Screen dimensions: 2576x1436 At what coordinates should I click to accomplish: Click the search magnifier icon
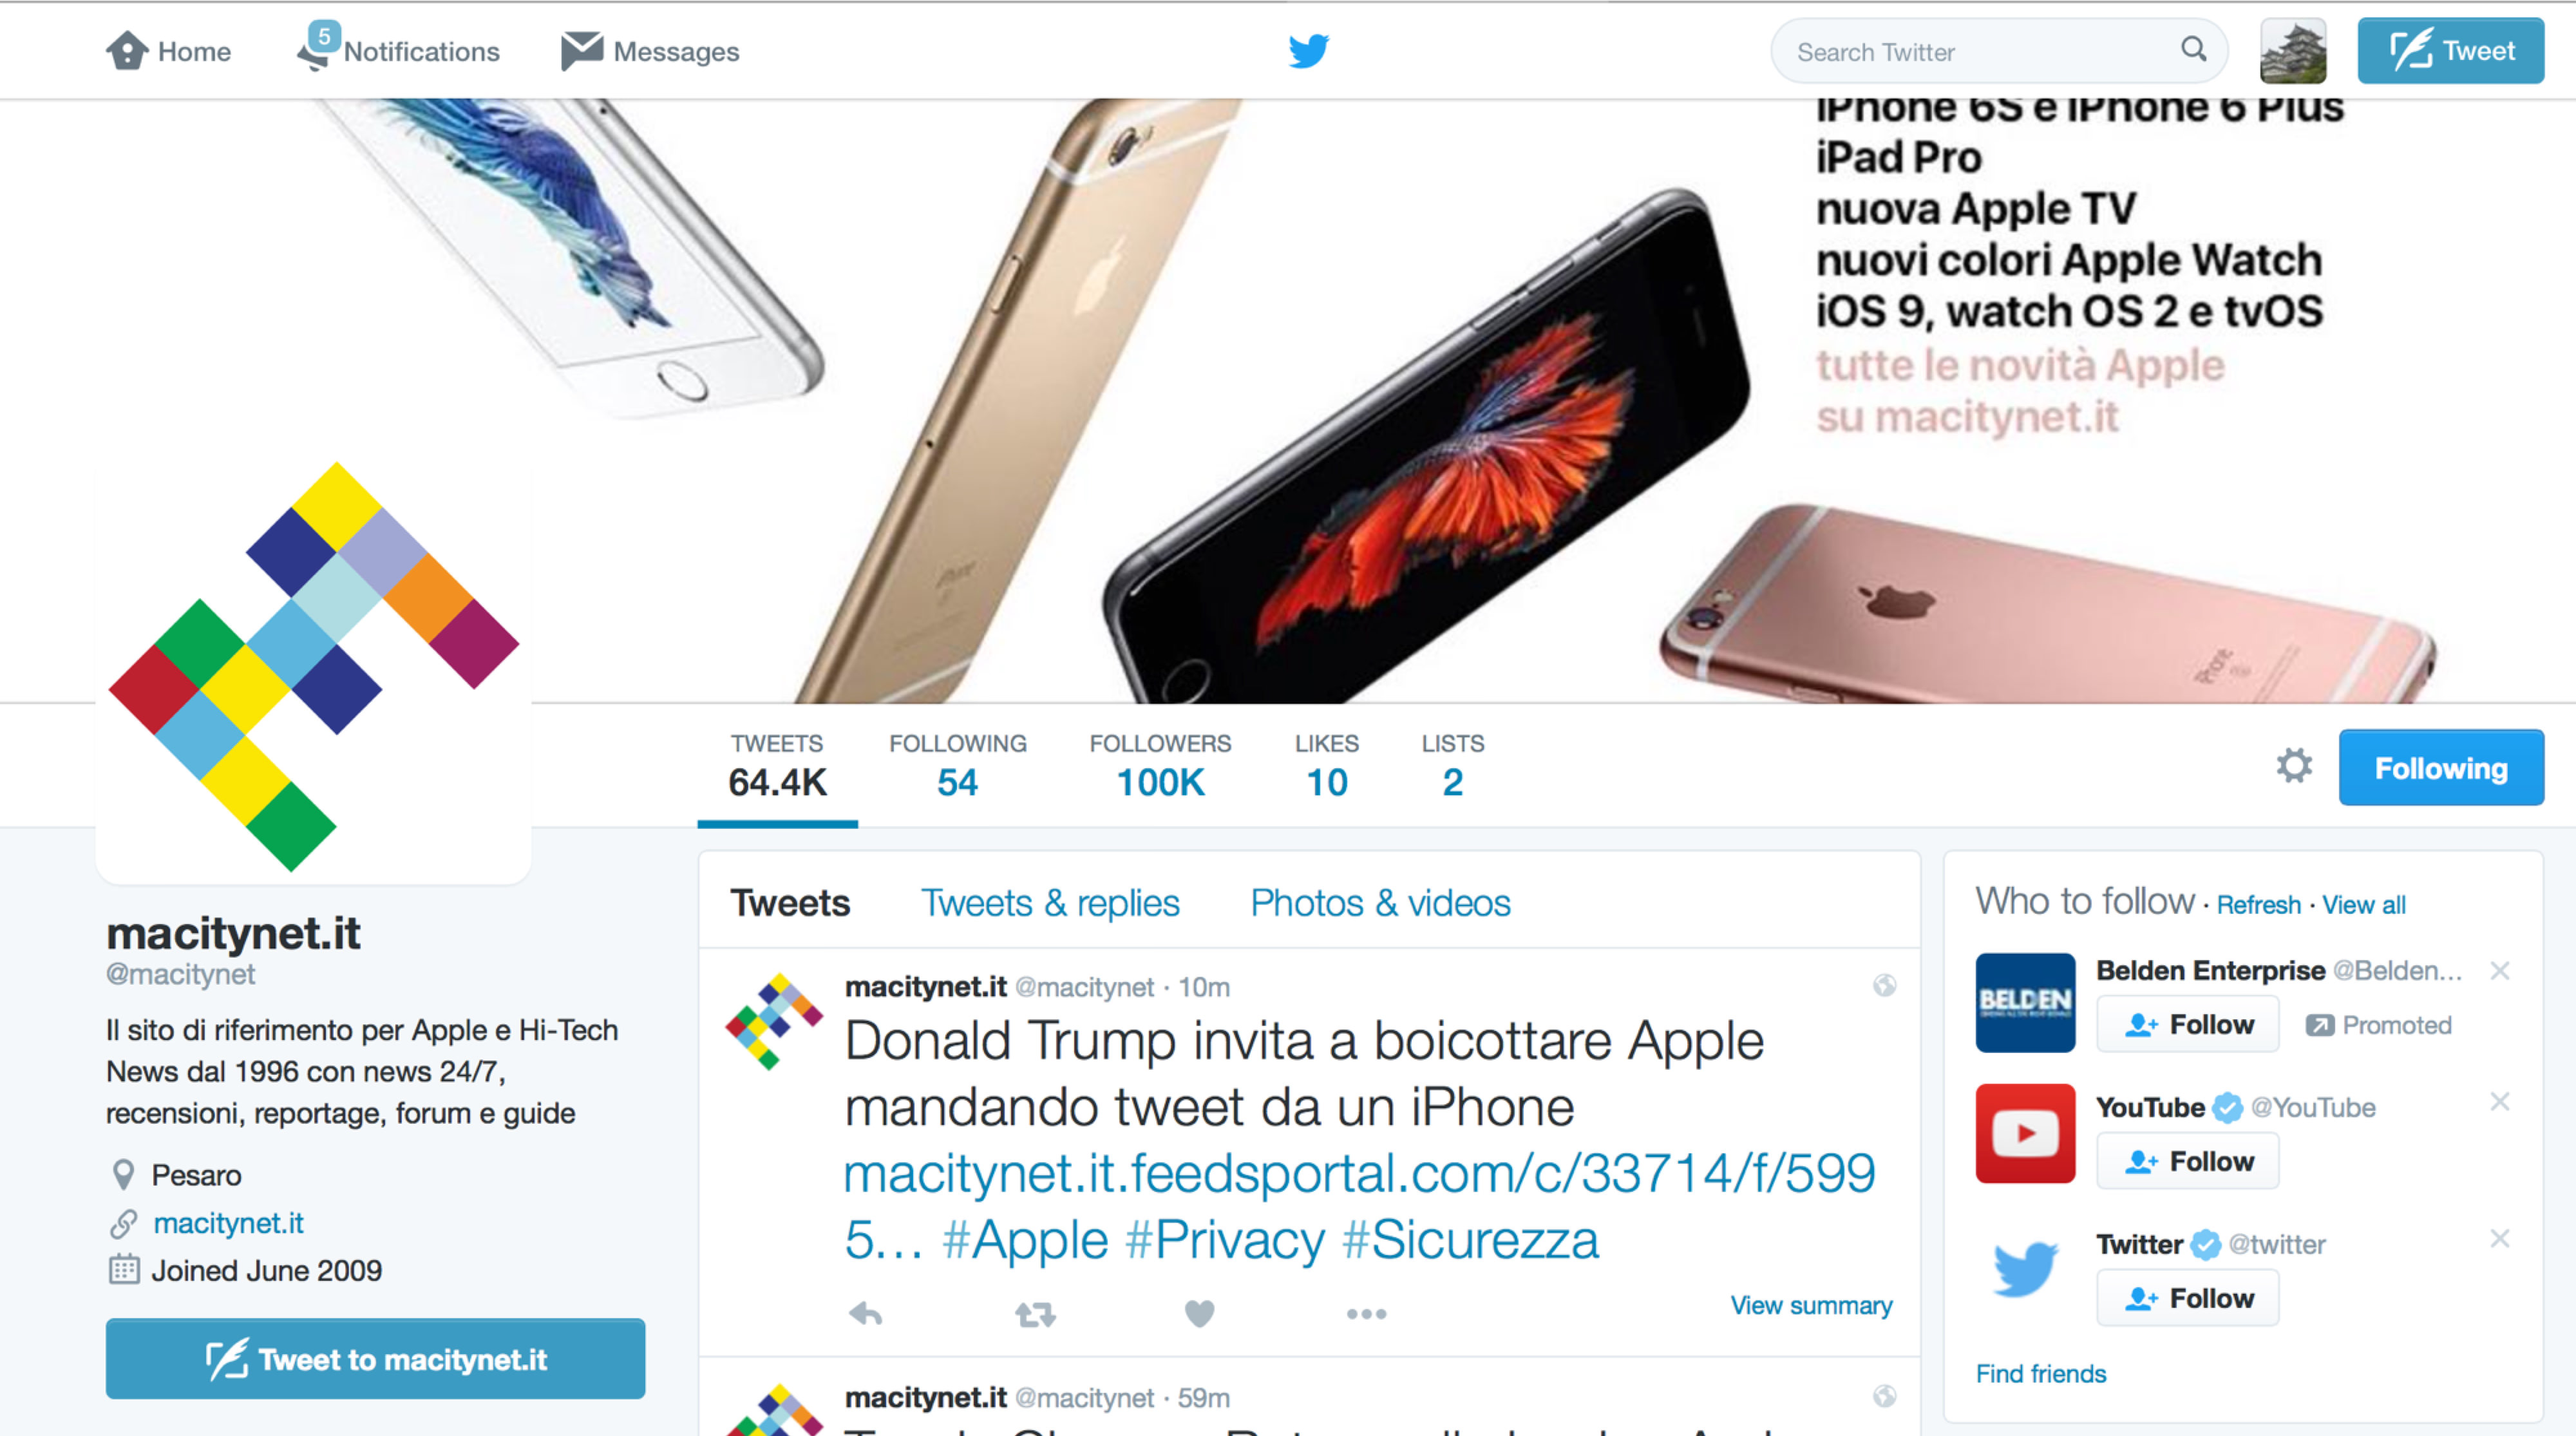click(x=2193, y=49)
